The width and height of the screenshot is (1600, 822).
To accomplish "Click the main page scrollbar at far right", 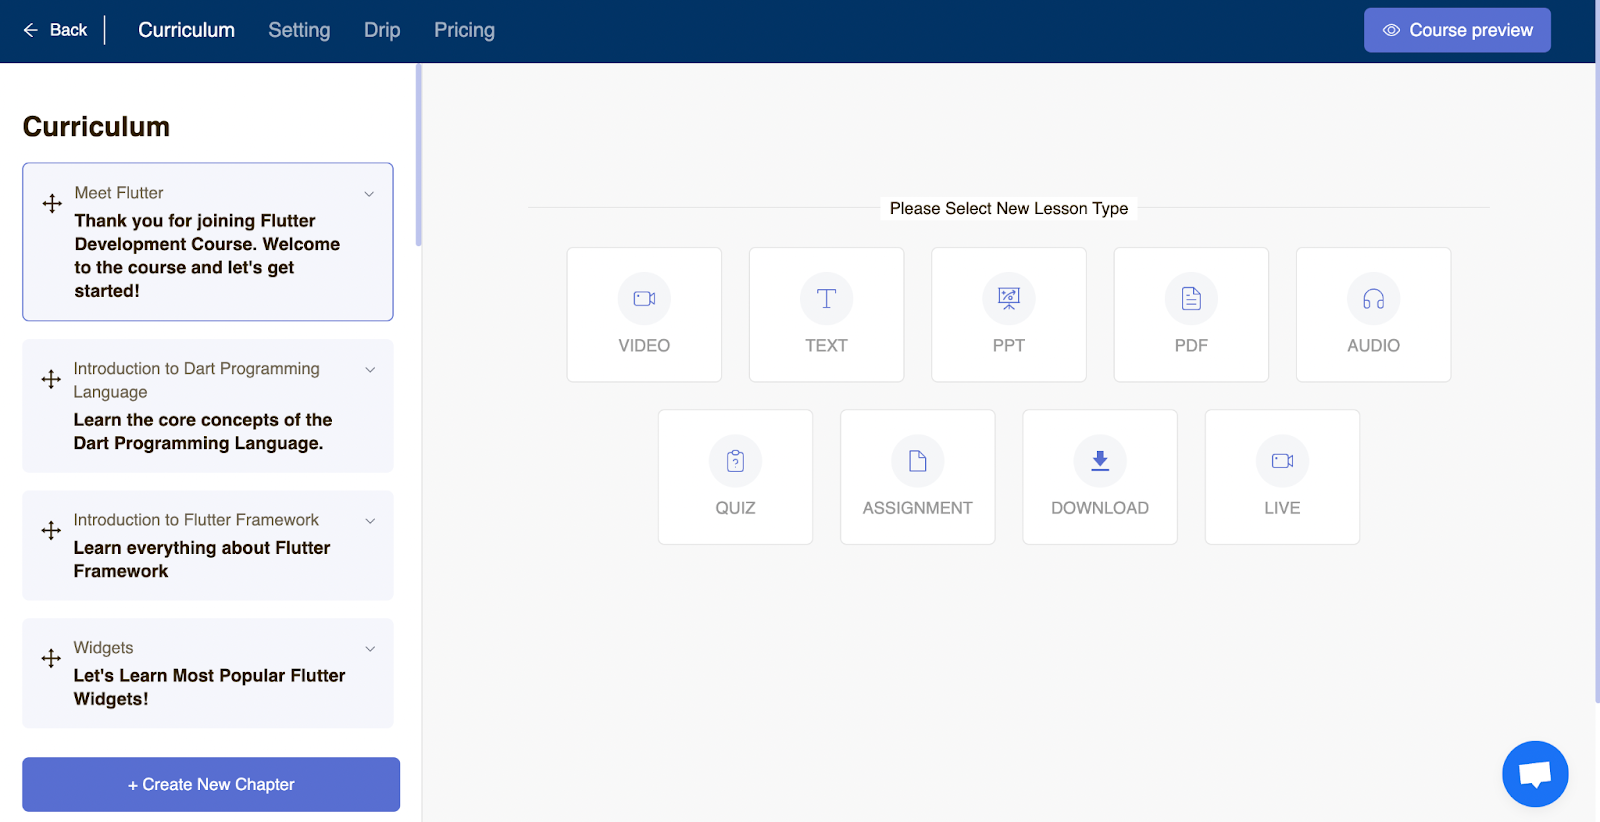I will [x=1597, y=350].
